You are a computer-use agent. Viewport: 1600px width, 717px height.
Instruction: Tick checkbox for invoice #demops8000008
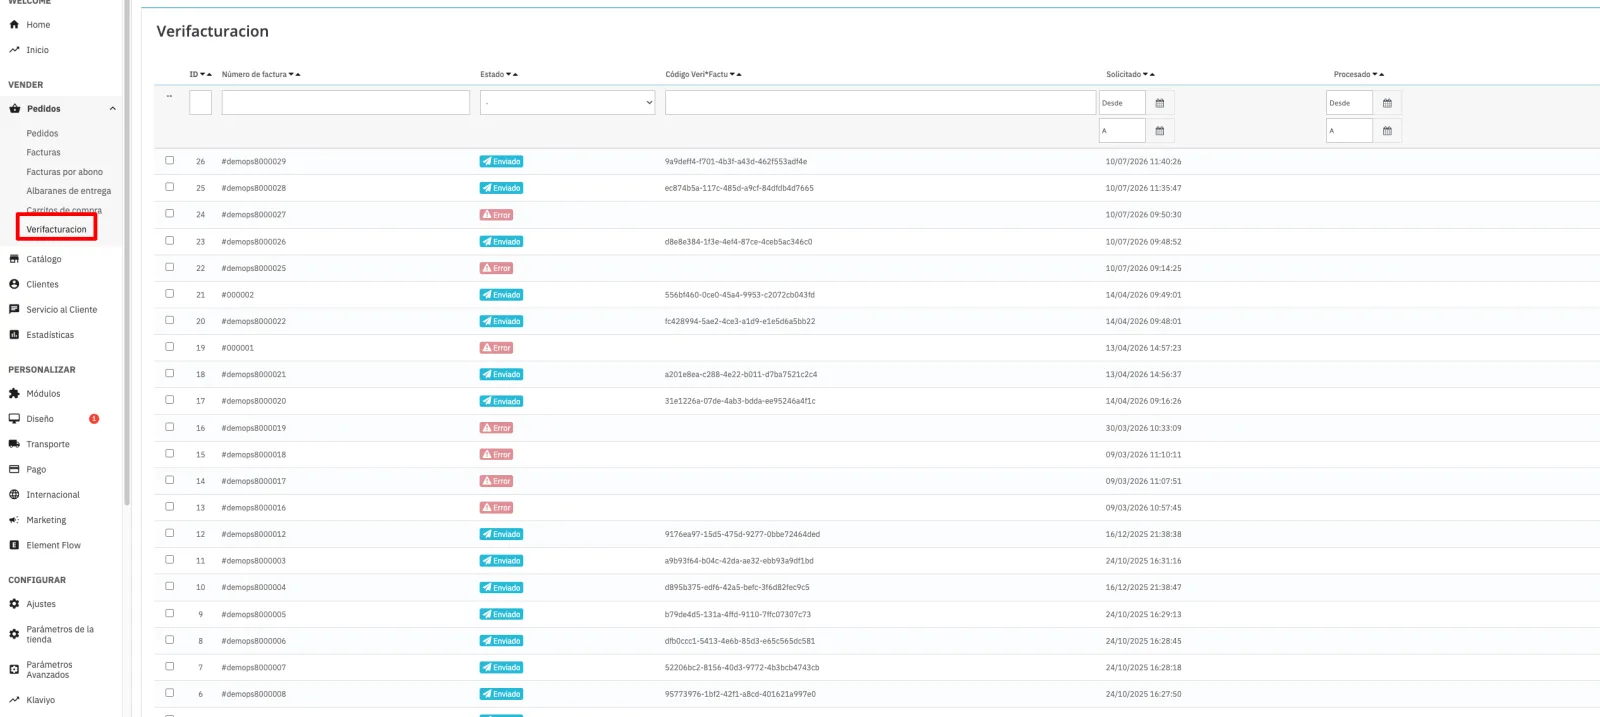[170, 693]
